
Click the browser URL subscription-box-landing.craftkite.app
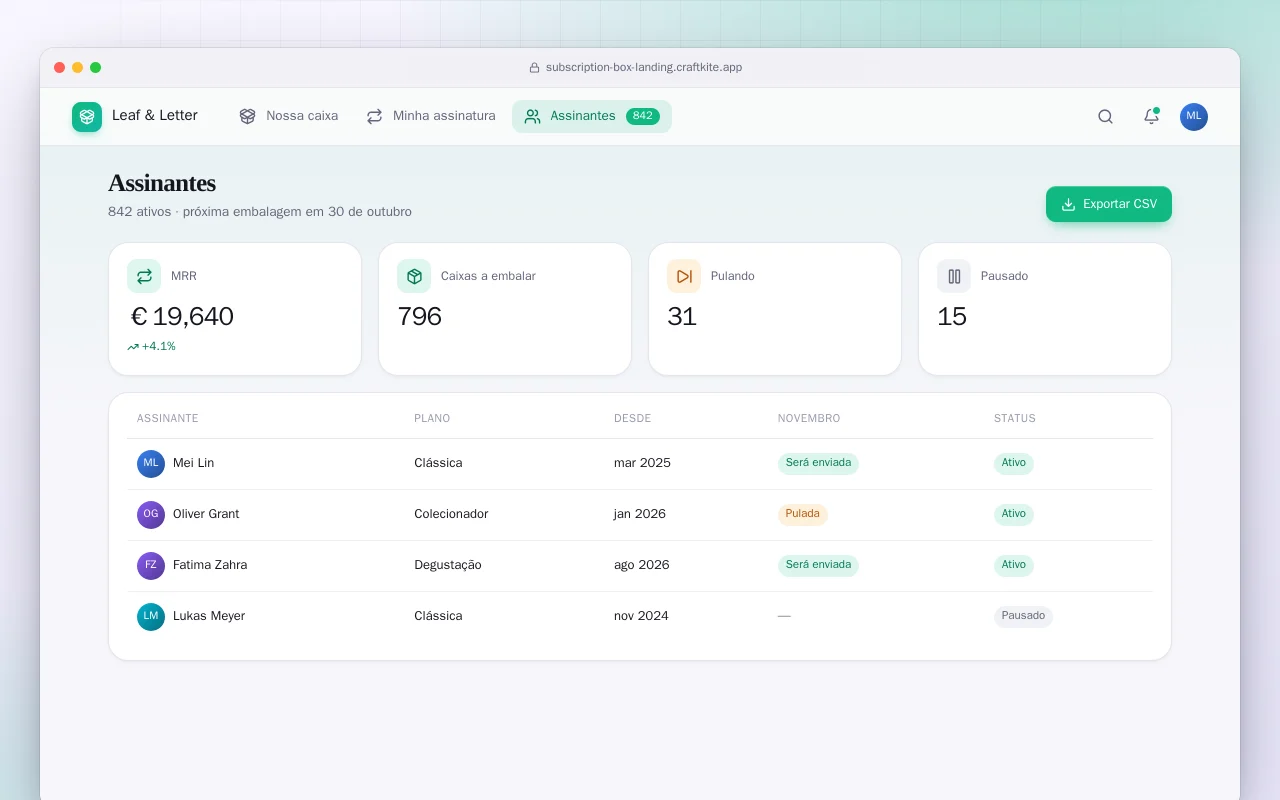pyautogui.click(x=644, y=68)
